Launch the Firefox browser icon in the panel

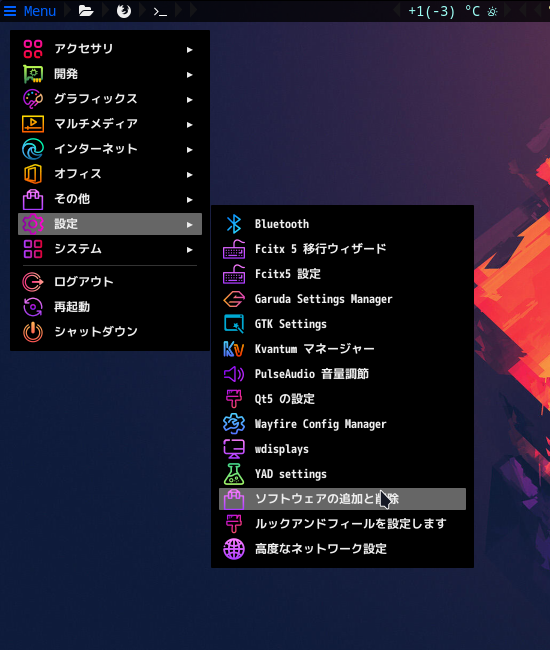[x=124, y=11]
